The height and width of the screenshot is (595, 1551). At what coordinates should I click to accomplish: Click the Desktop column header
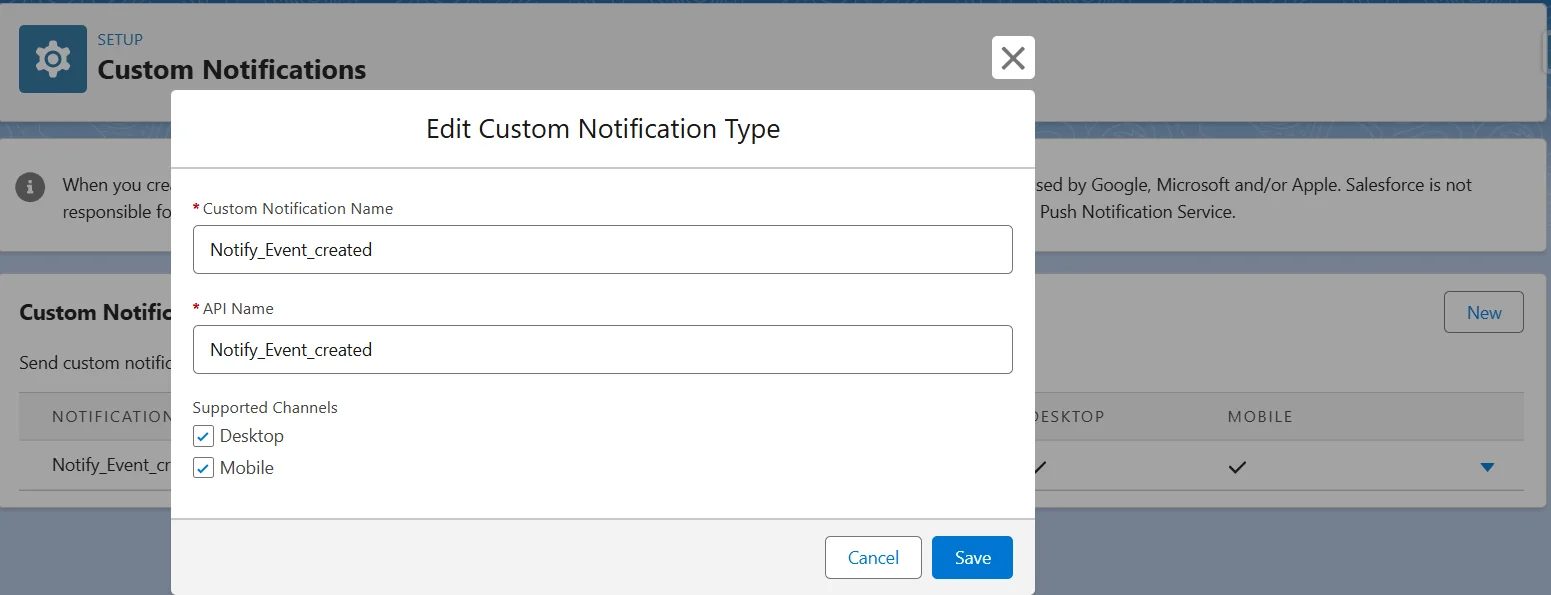(x=1068, y=416)
